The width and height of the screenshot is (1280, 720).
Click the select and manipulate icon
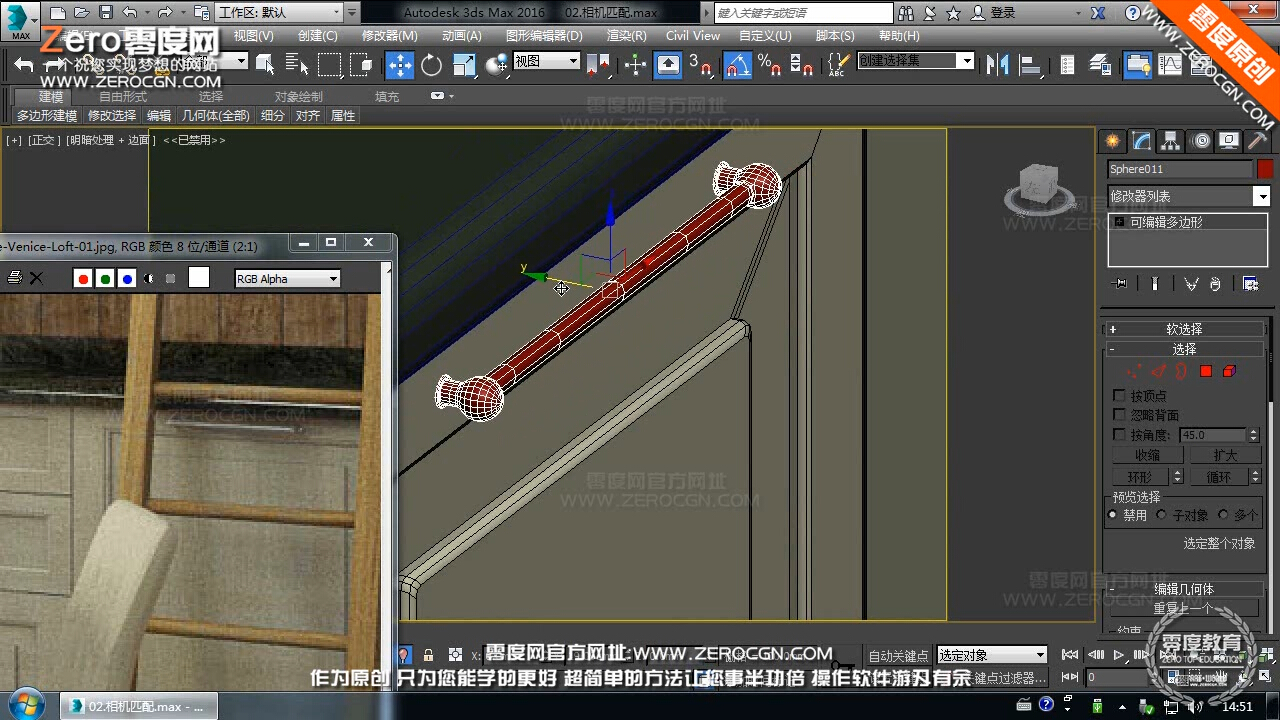click(636, 66)
